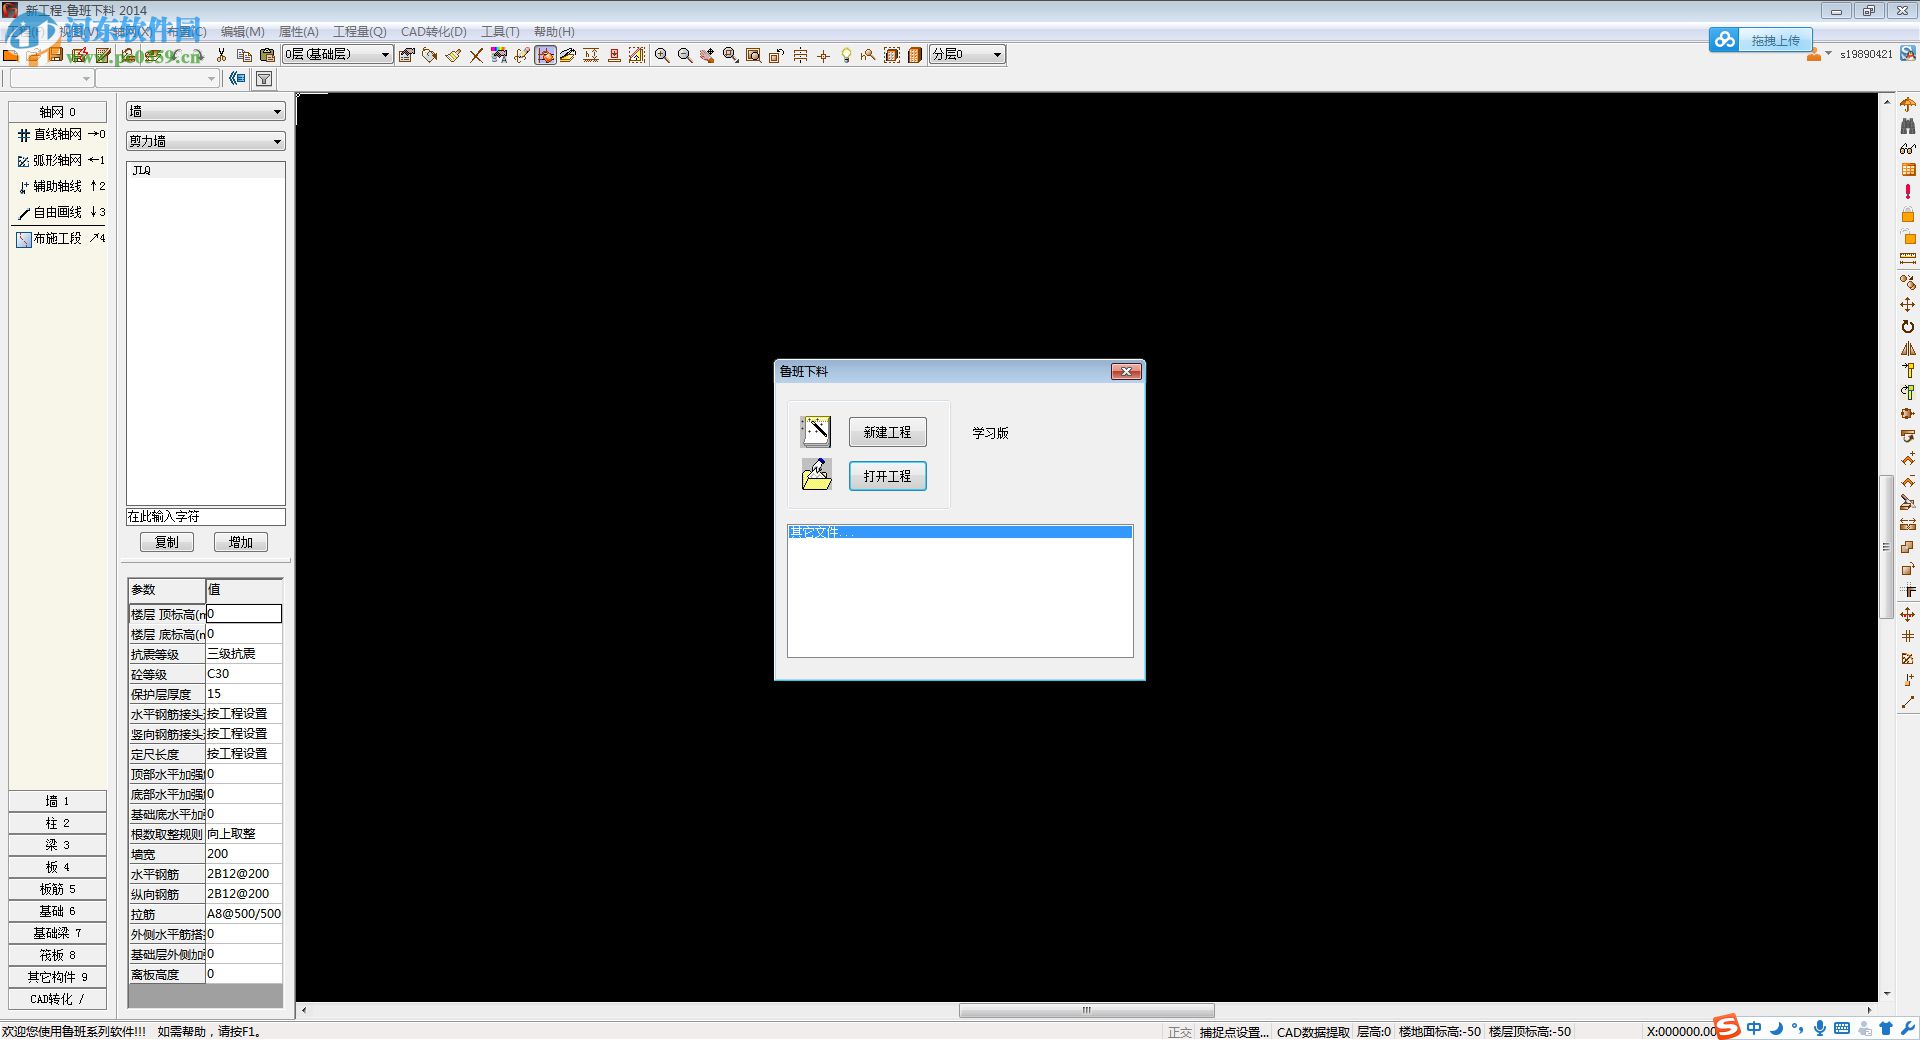The height and width of the screenshot is (1040, 1920).
Task: Click the 拖拽上传 upload button
Action: [1774, 40]
